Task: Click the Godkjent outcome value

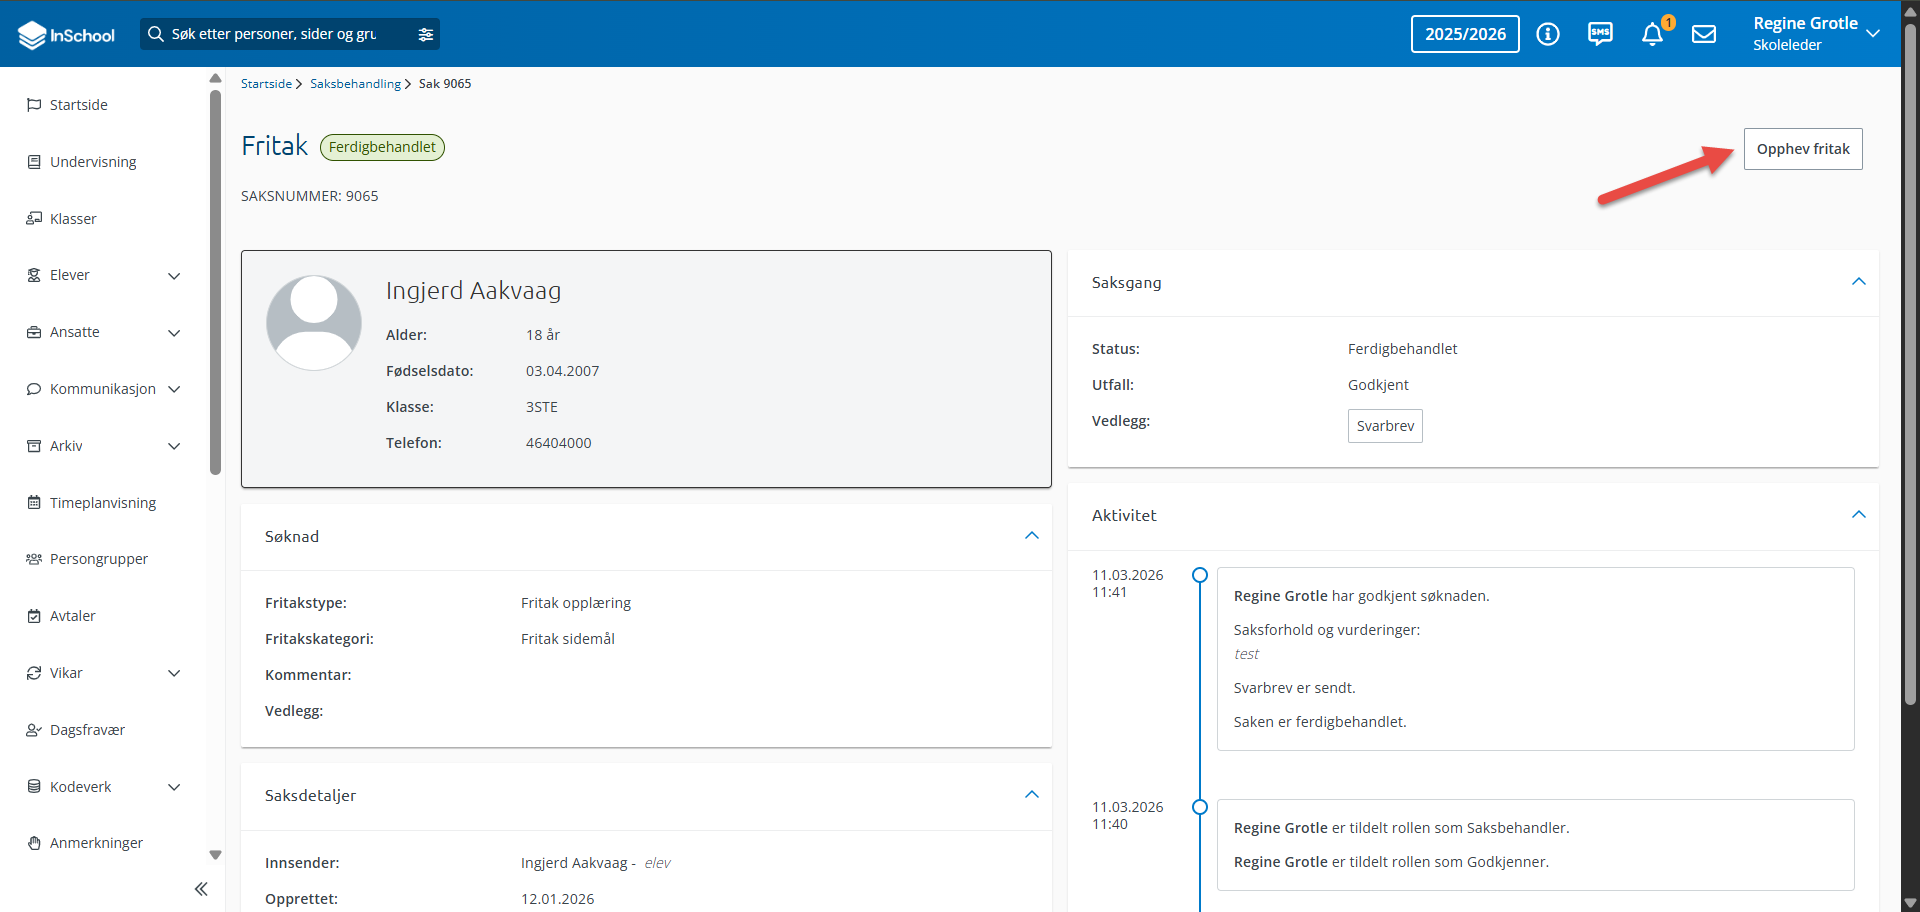Action: [1378, 385]
